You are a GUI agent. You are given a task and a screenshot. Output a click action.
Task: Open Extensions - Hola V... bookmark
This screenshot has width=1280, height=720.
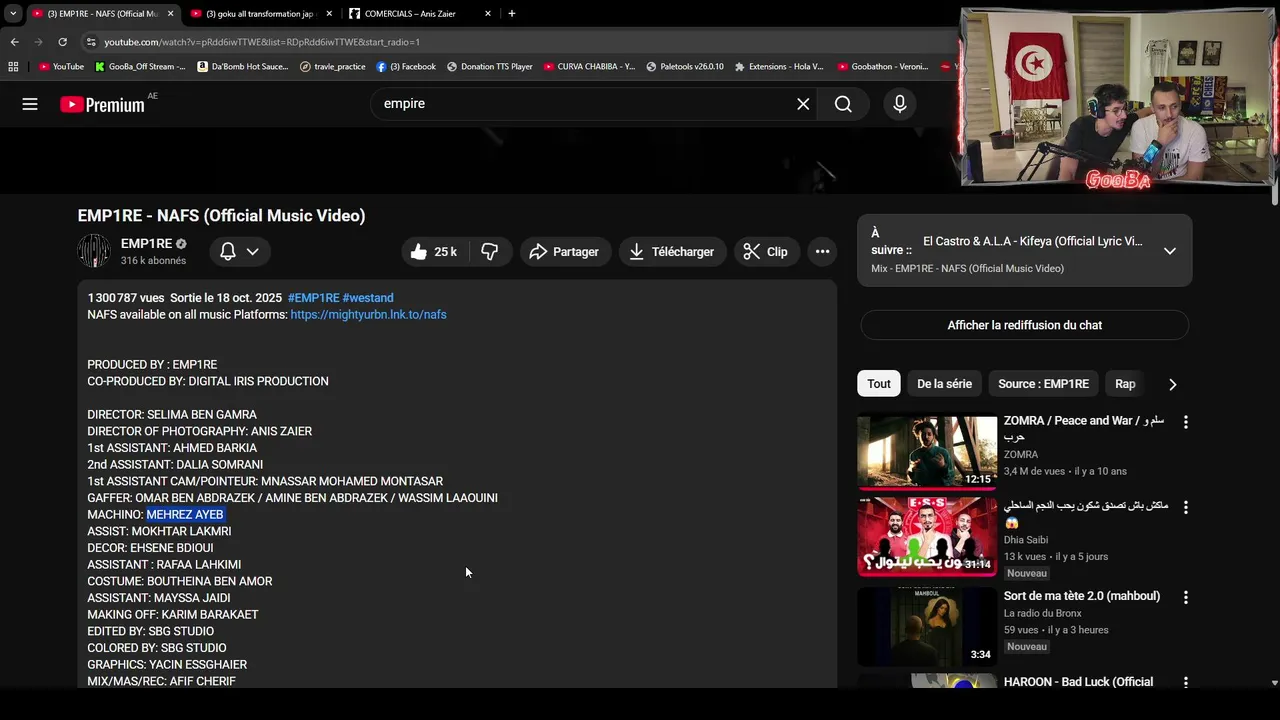point(780,67)
